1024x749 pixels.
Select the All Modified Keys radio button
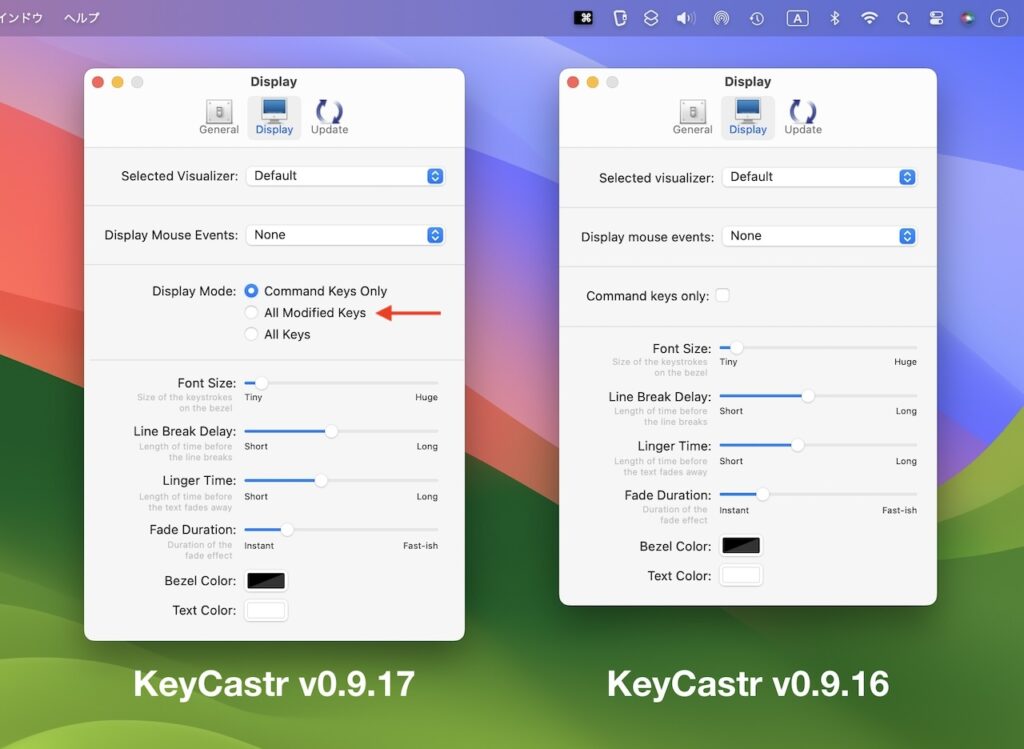[x=253, y=312]
